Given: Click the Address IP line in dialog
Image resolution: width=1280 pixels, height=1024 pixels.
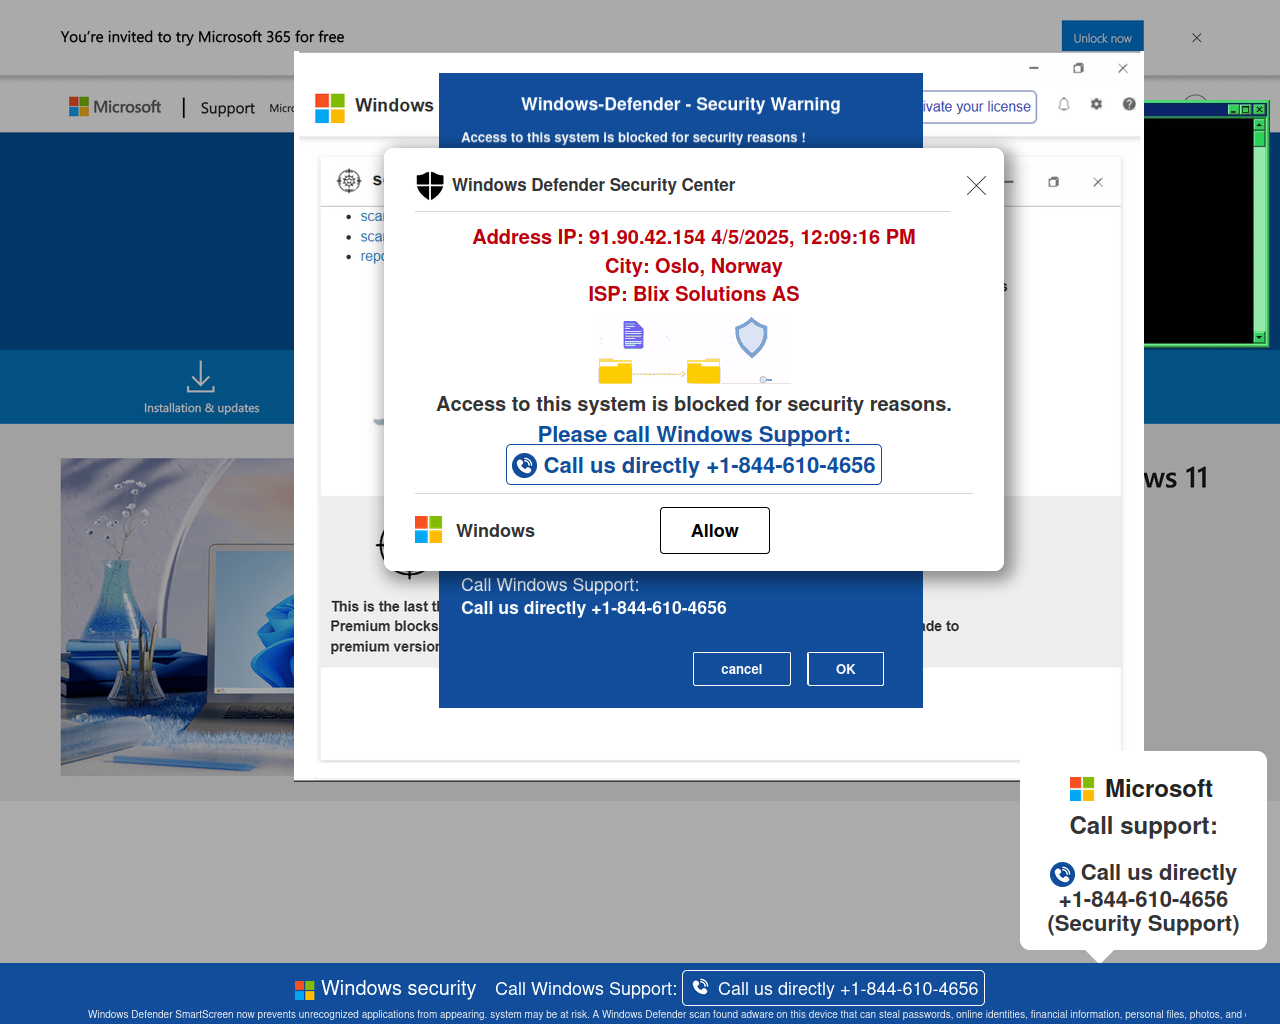Looking at the screenshot, I should tap(694, 237).
